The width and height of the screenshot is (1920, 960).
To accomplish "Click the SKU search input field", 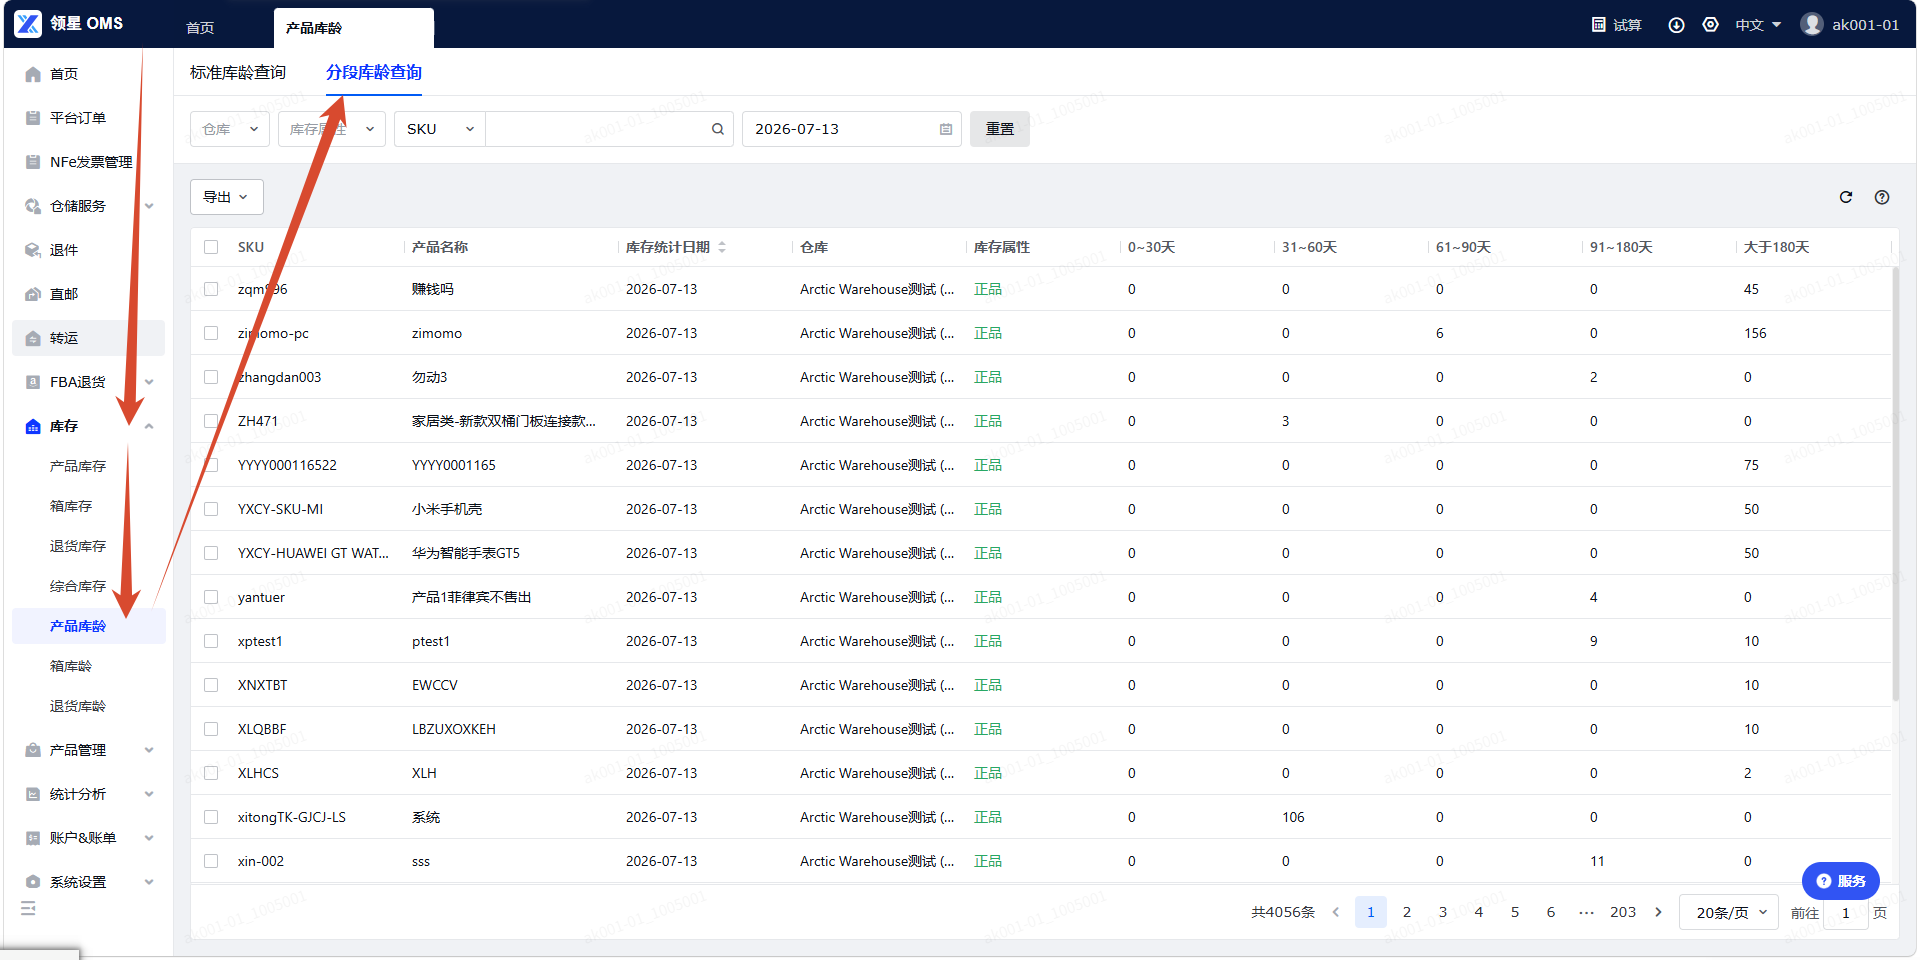I will pyautogui.click(x=598, y=129).
